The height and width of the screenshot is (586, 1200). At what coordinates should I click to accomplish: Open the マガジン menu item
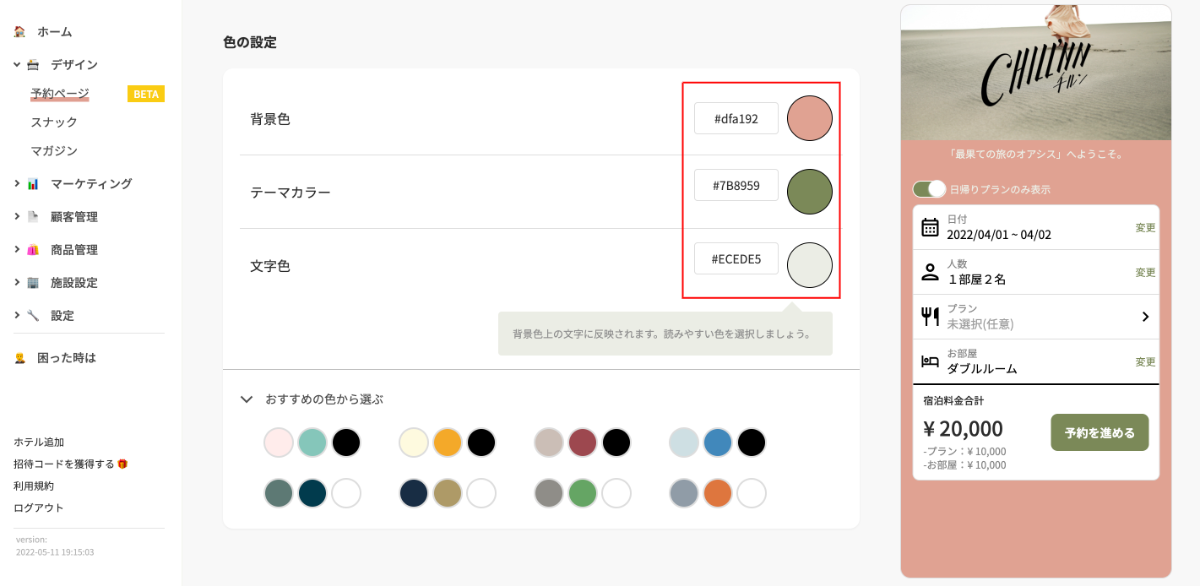54,151
